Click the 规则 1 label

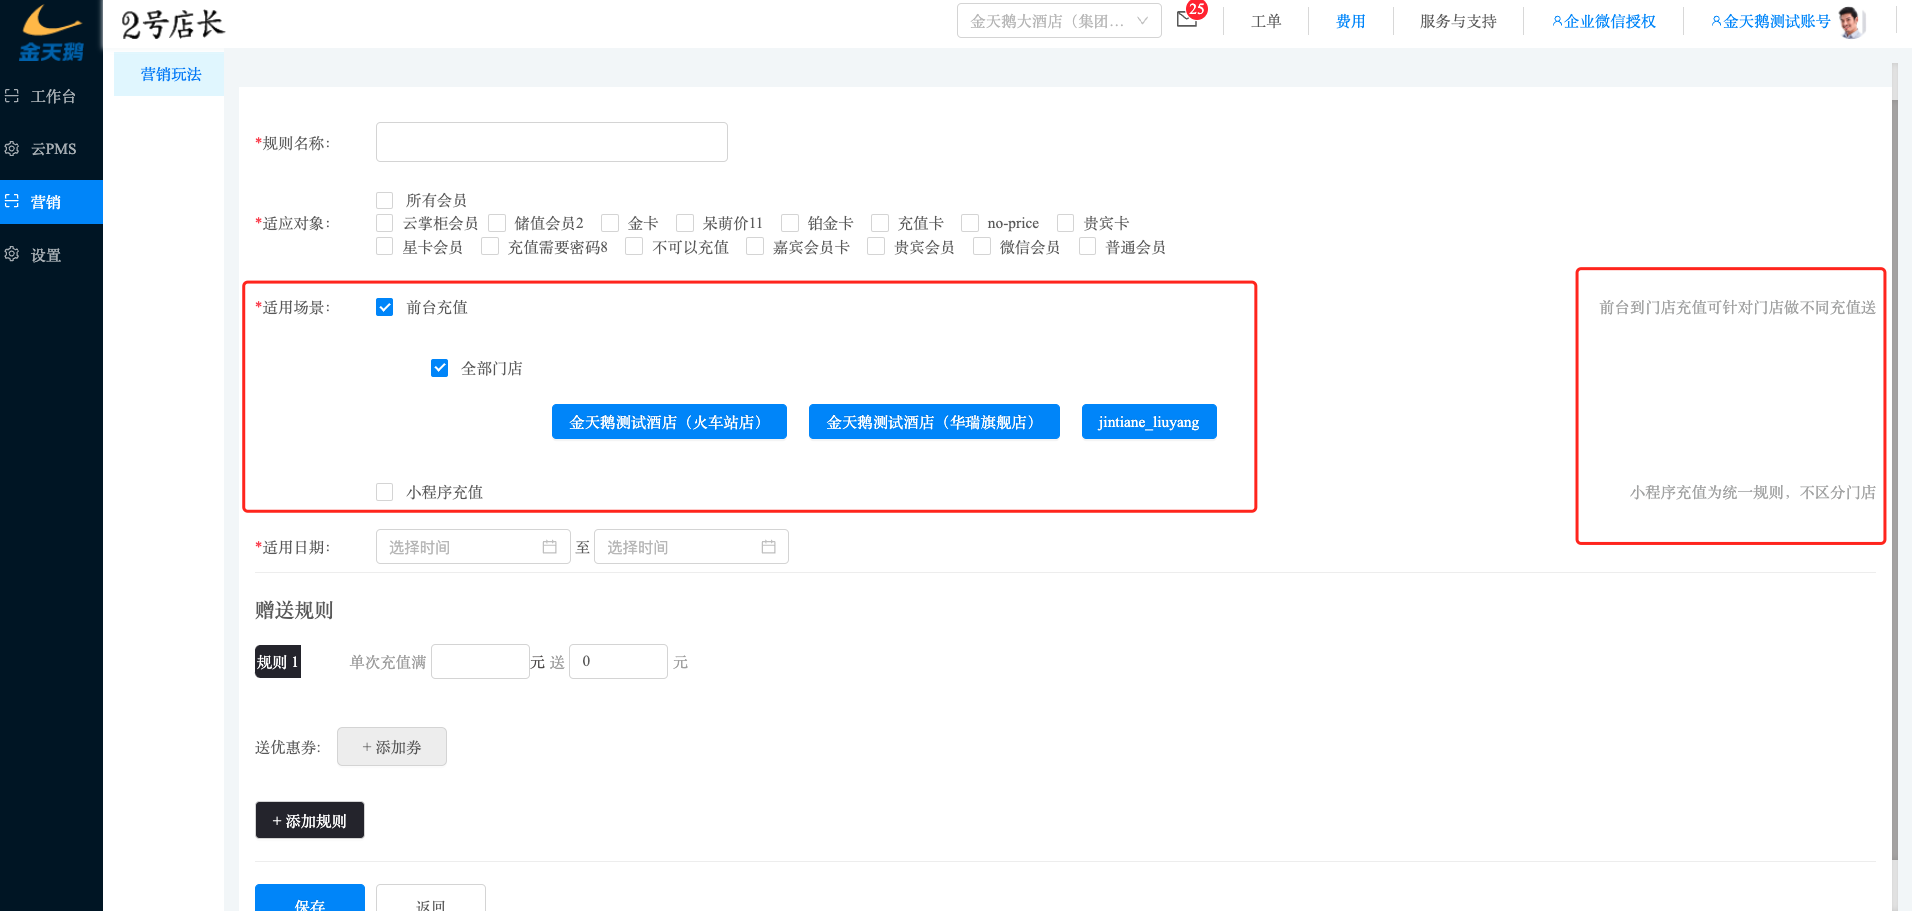coord(278,662)
